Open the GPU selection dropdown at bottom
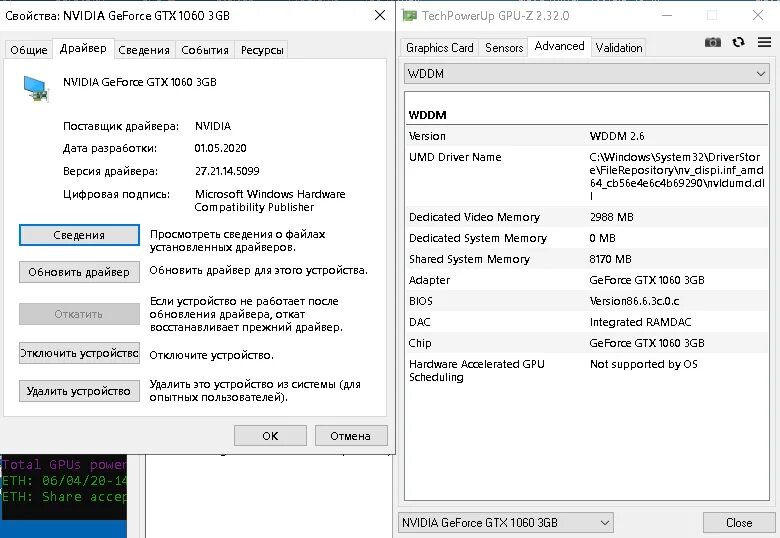The width and height of the screenshot is (780, 538). point(505,523)
